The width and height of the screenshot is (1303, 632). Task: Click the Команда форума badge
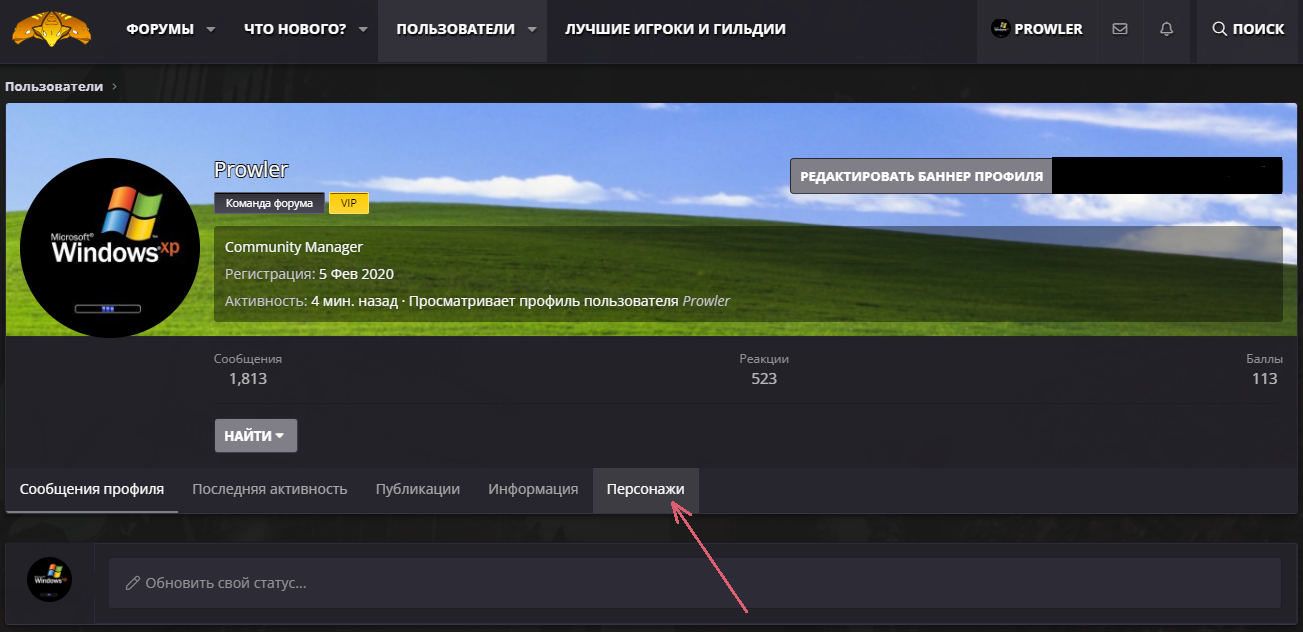[269, 203]
